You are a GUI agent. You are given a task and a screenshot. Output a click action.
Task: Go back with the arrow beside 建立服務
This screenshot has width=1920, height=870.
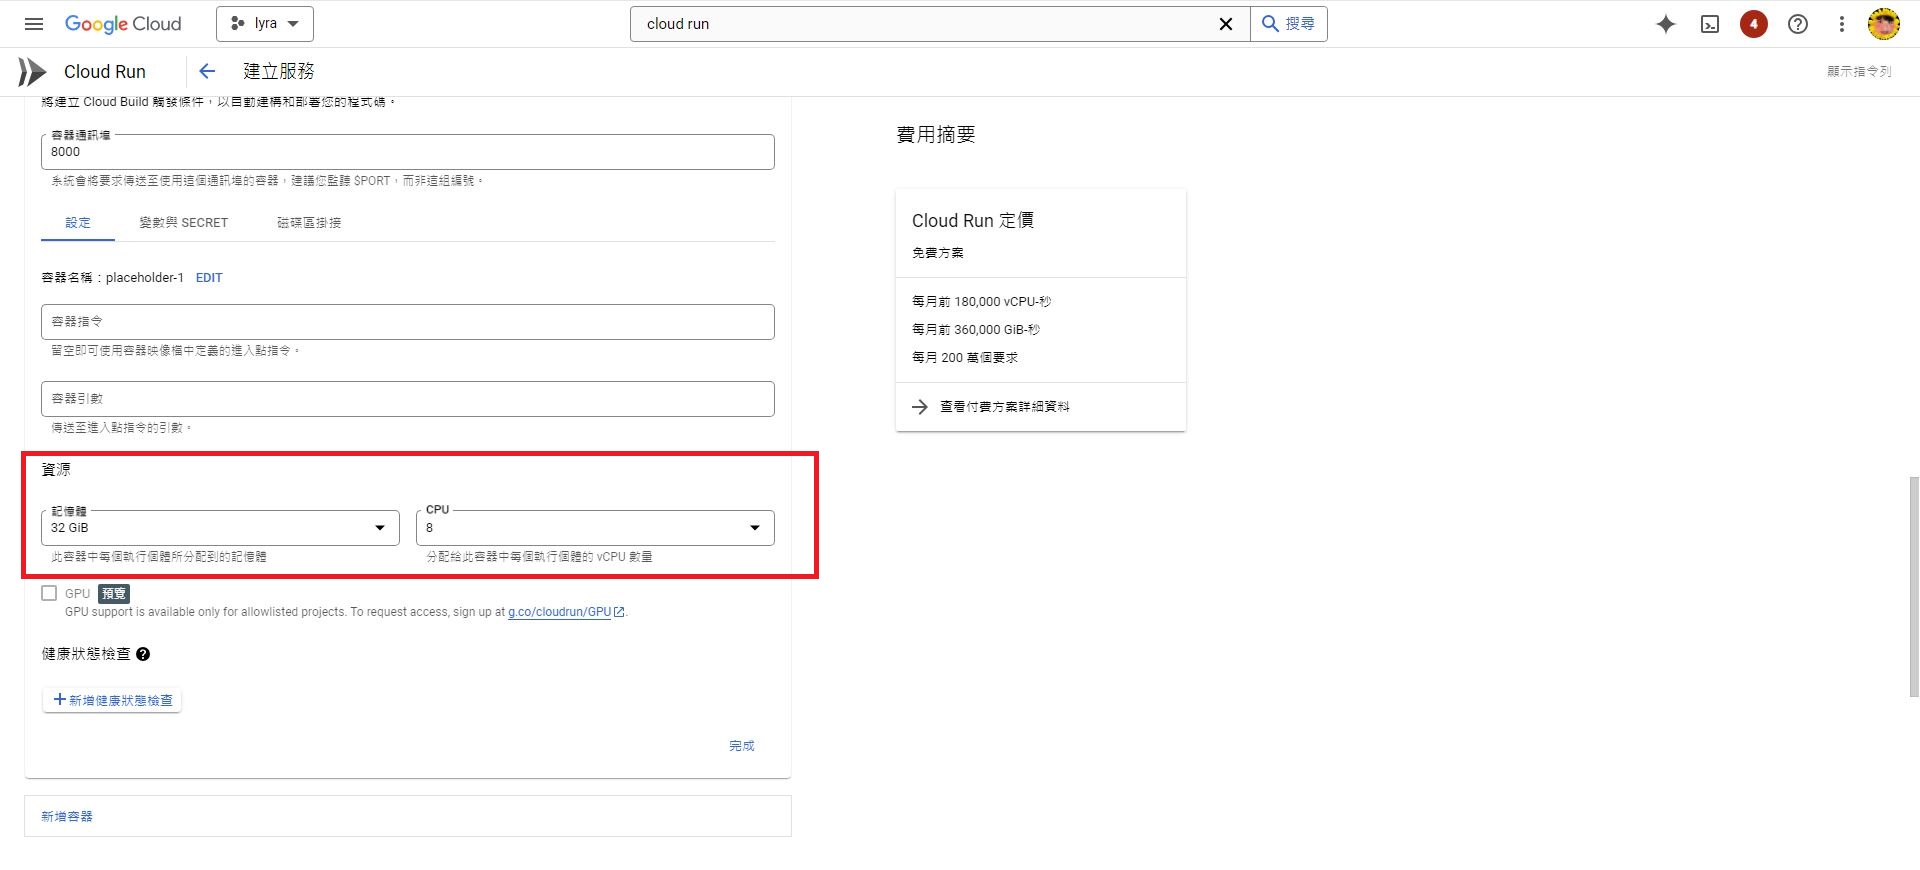(207, 71)
